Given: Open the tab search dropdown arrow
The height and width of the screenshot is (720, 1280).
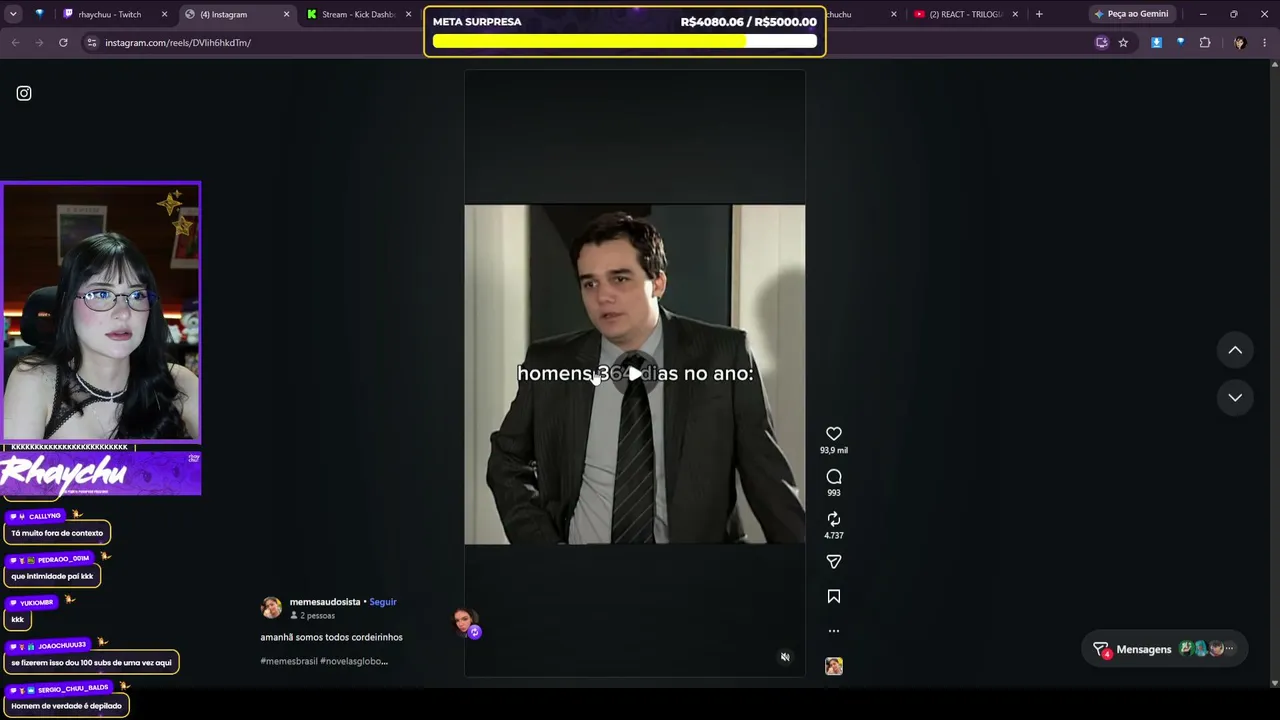Looking at the screenshot, I should [13, 14].
